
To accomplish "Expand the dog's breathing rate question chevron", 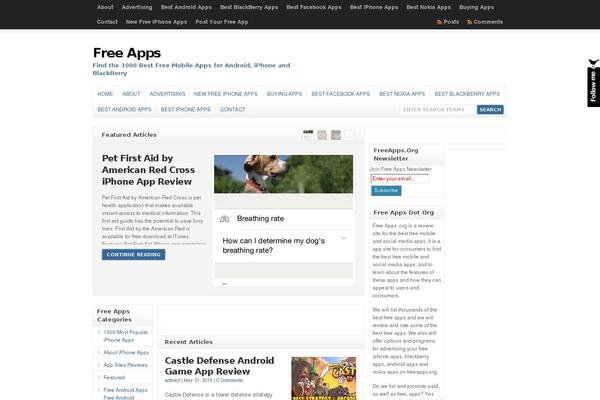I will pos(344,238).
